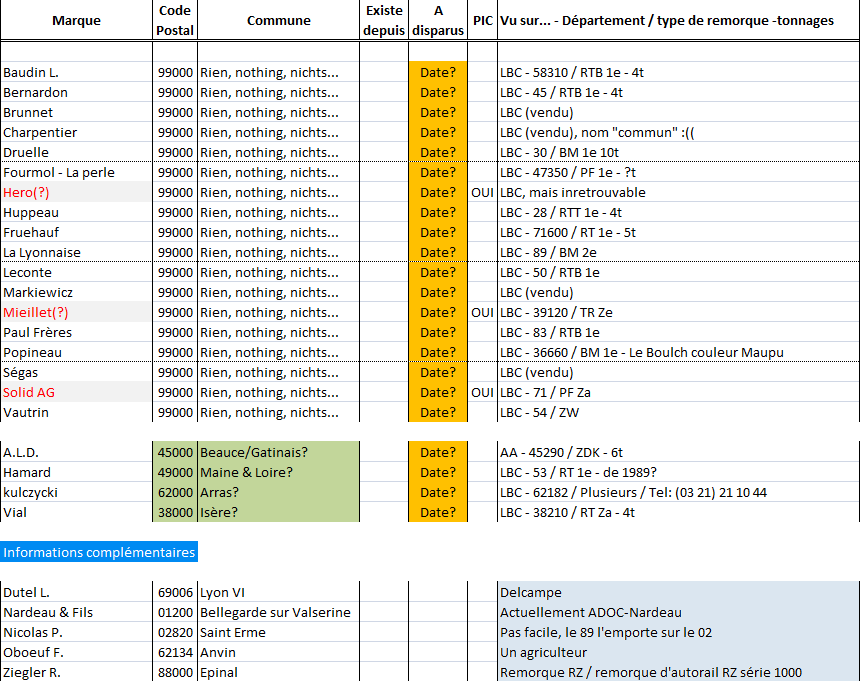
Task: Select 'LBC (vendu), nom commun' cell
Action: pos(678,132)
